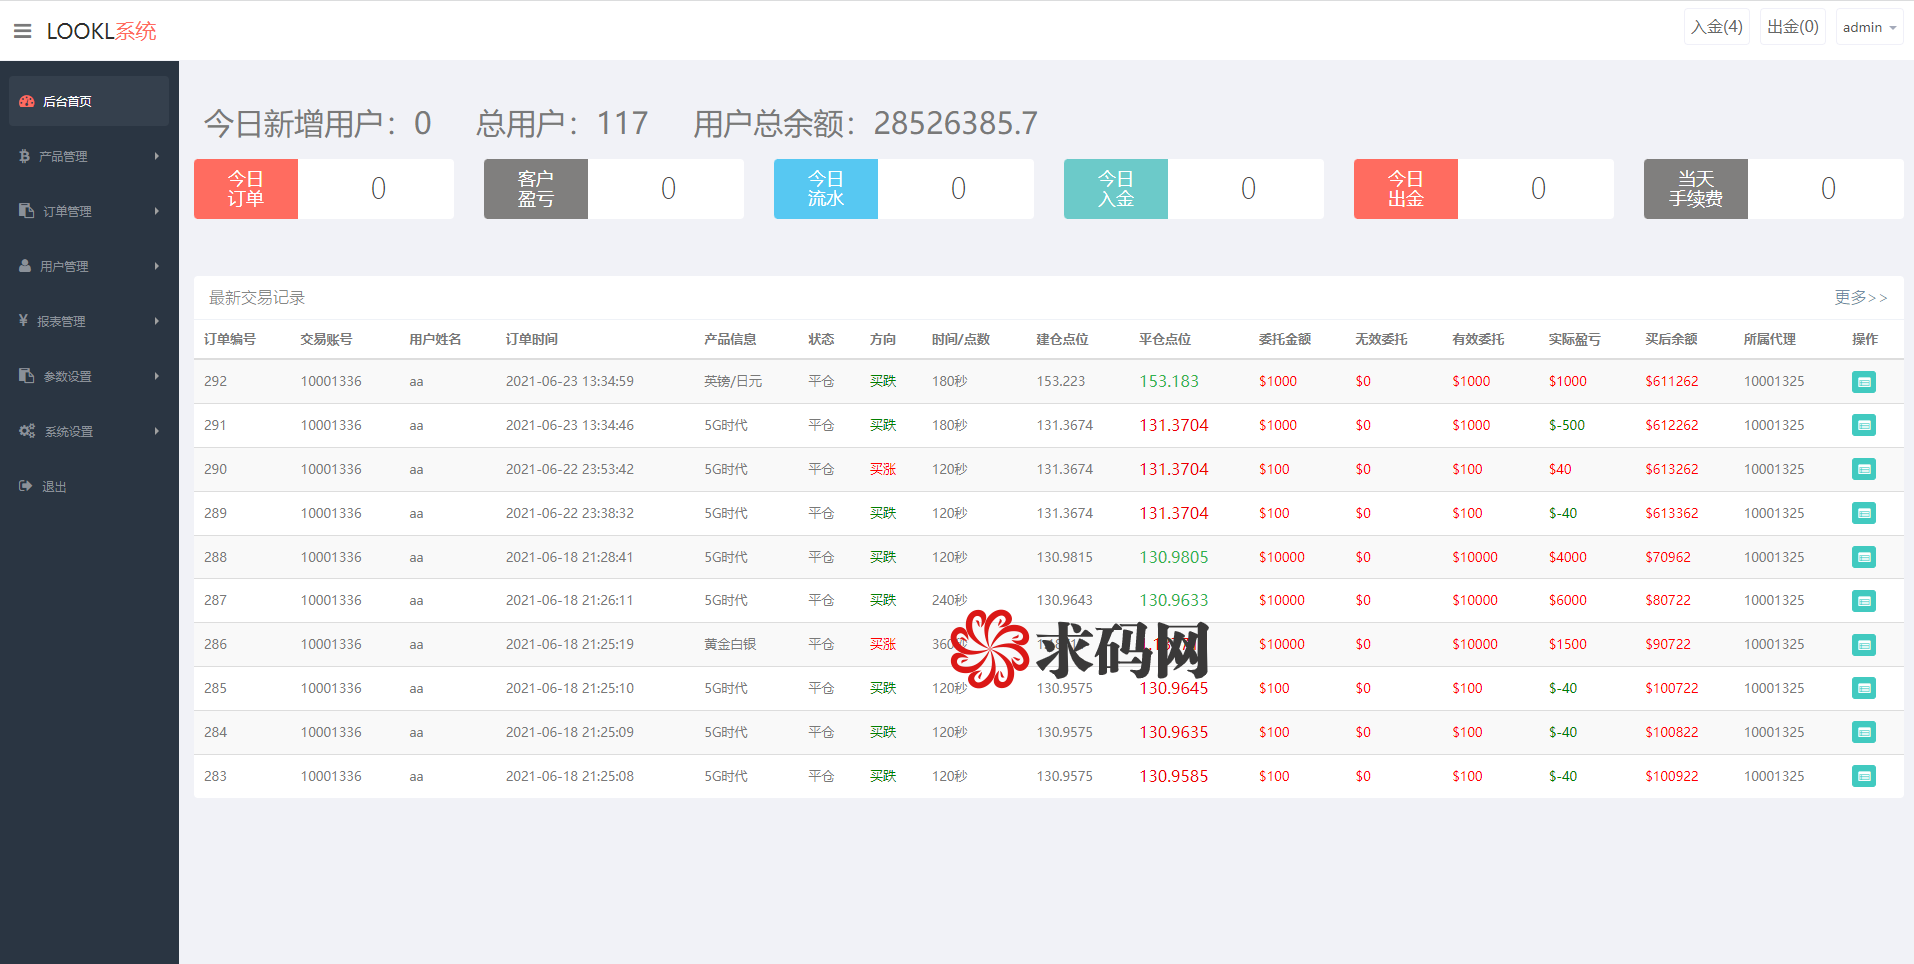Click the red 今日订单 stat tile
Screen dimensions: 1914x964
tap(246, 189)
